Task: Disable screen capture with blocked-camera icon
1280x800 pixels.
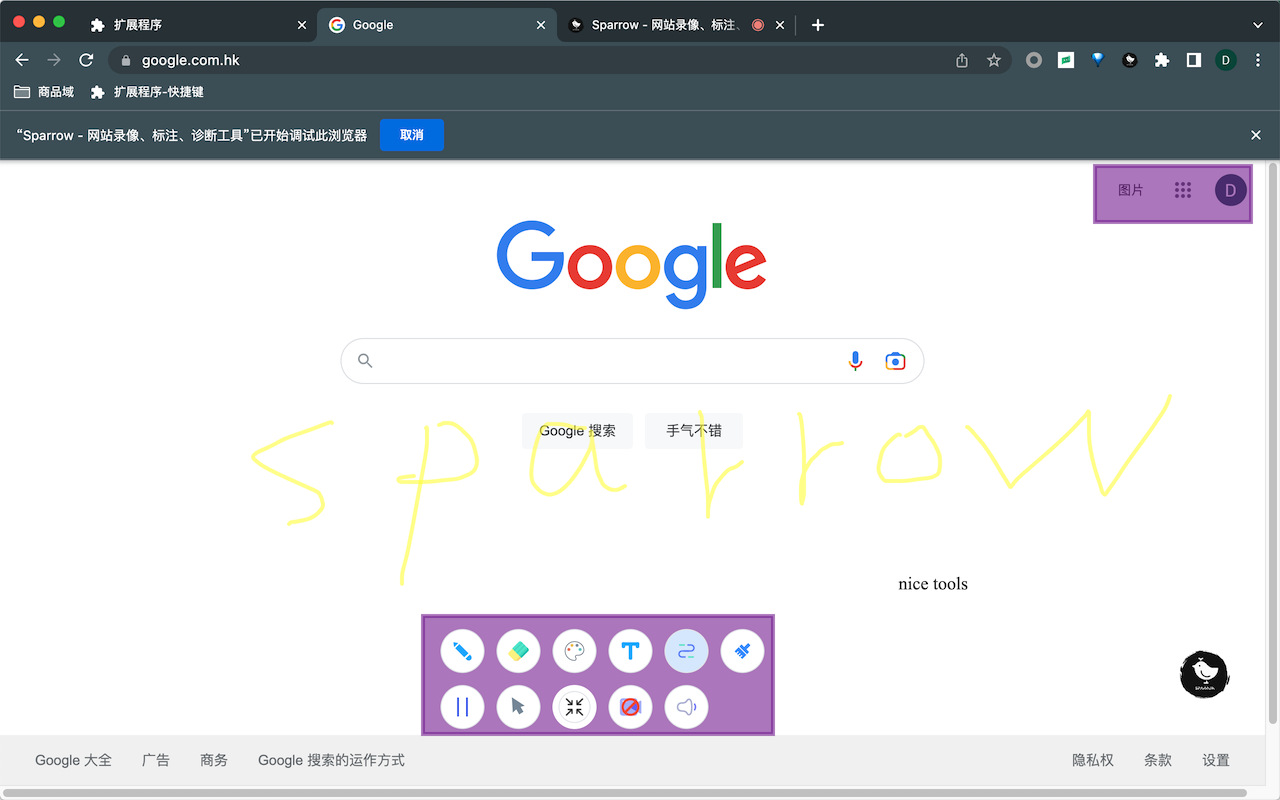Action: point(630,707)
